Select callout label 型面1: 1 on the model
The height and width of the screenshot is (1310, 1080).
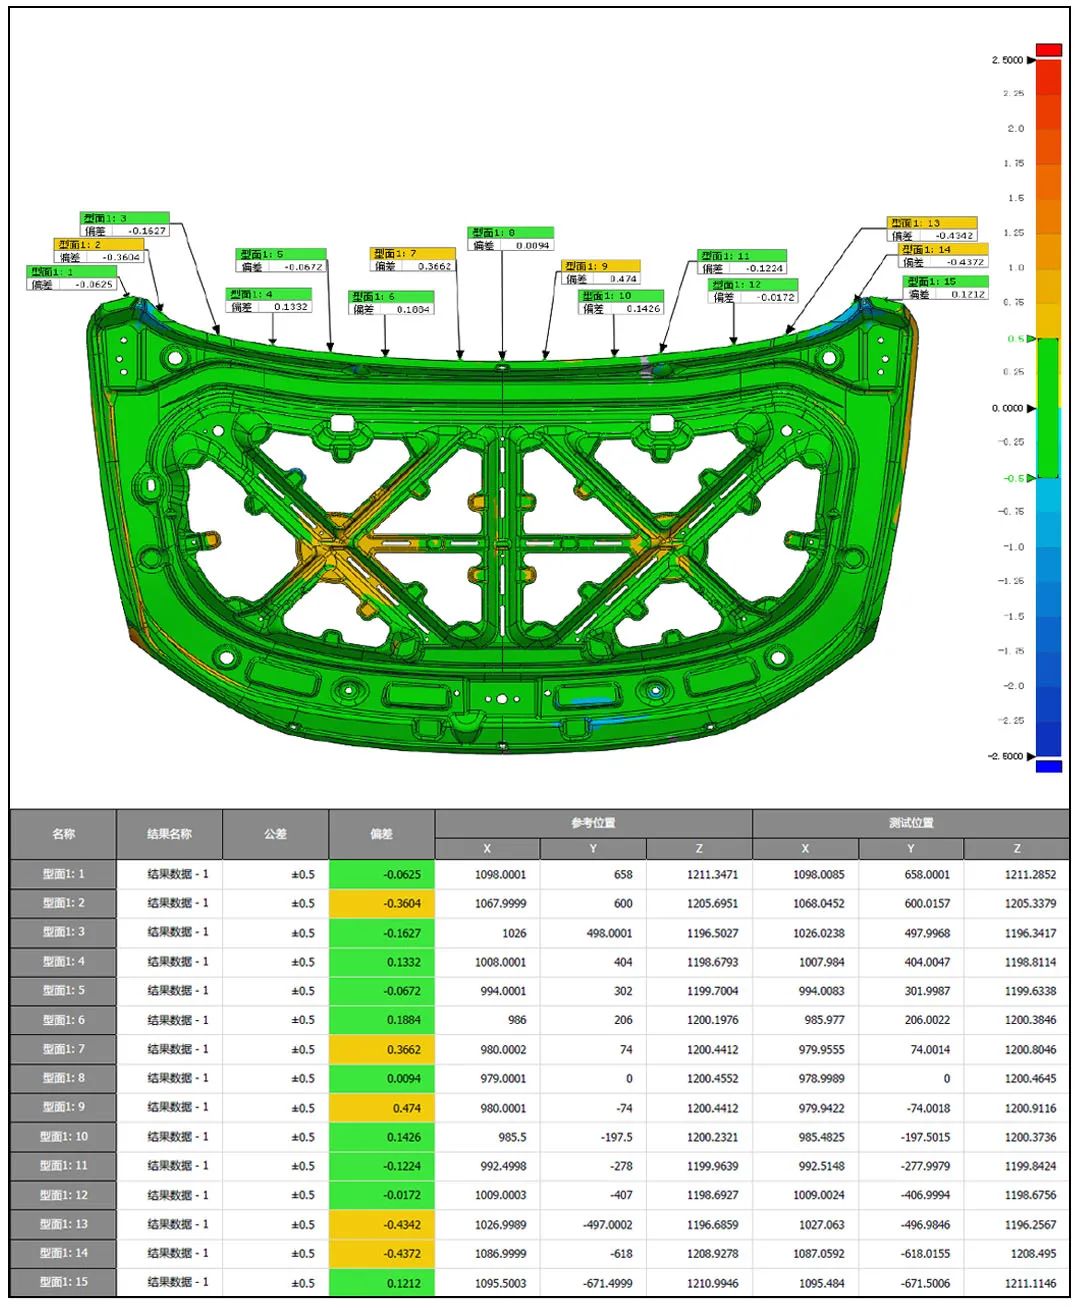point(72,272)
